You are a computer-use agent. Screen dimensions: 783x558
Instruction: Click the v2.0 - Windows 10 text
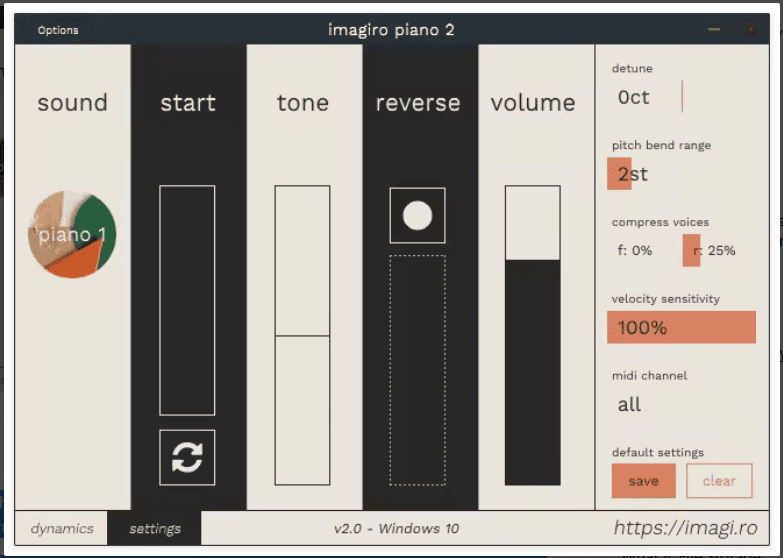coord(396,529)
